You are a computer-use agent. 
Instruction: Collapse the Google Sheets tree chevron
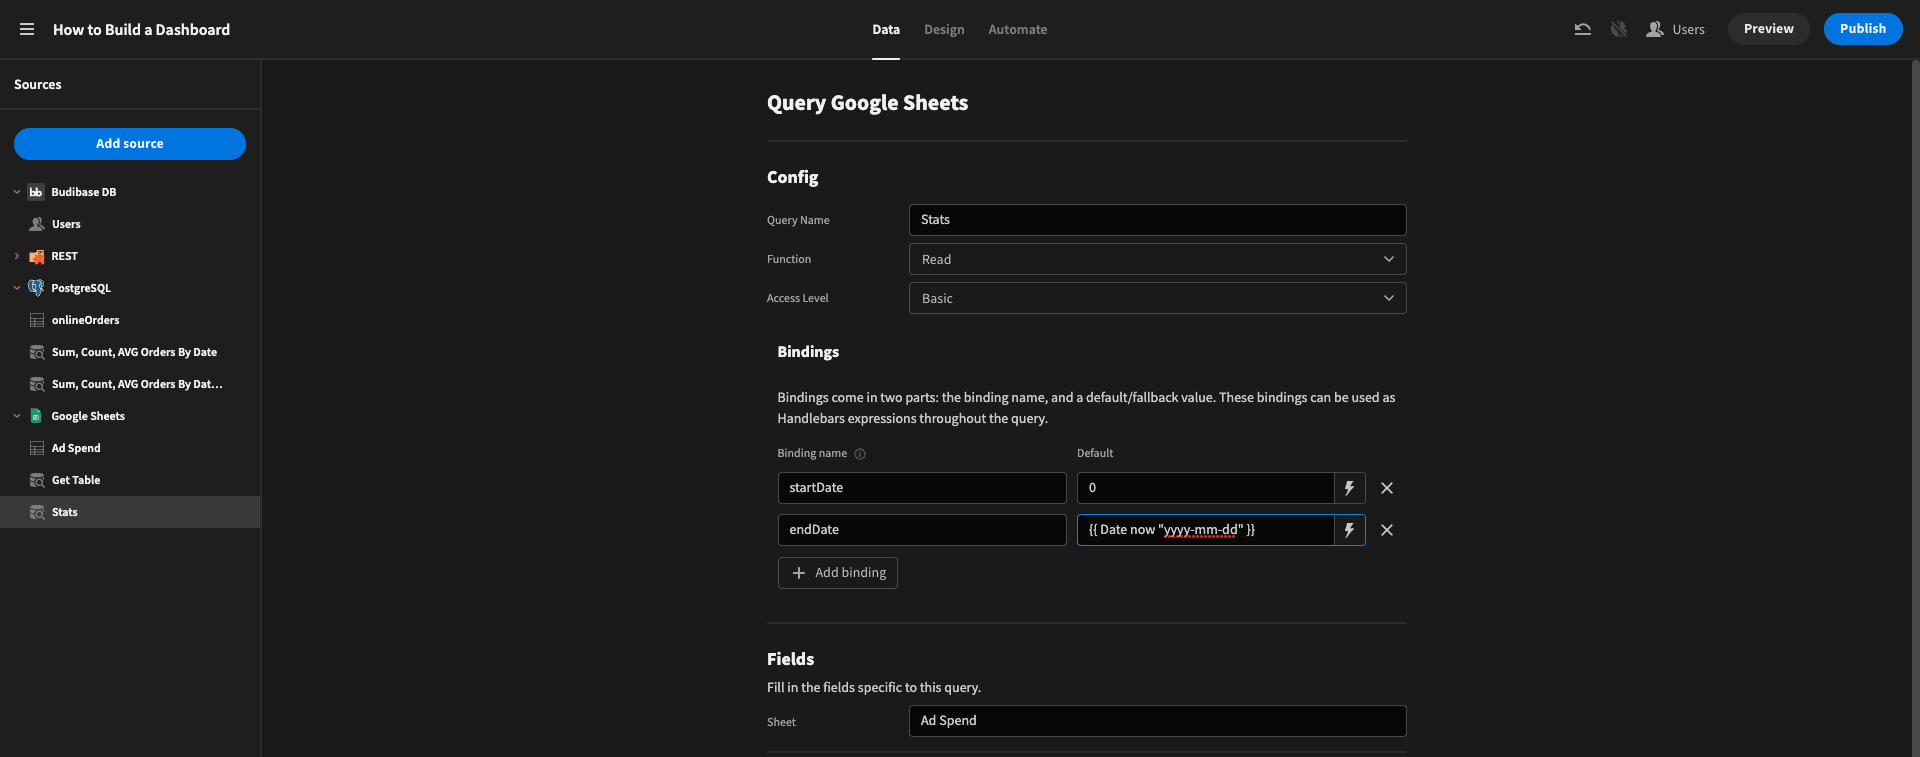tap(17, 416)
